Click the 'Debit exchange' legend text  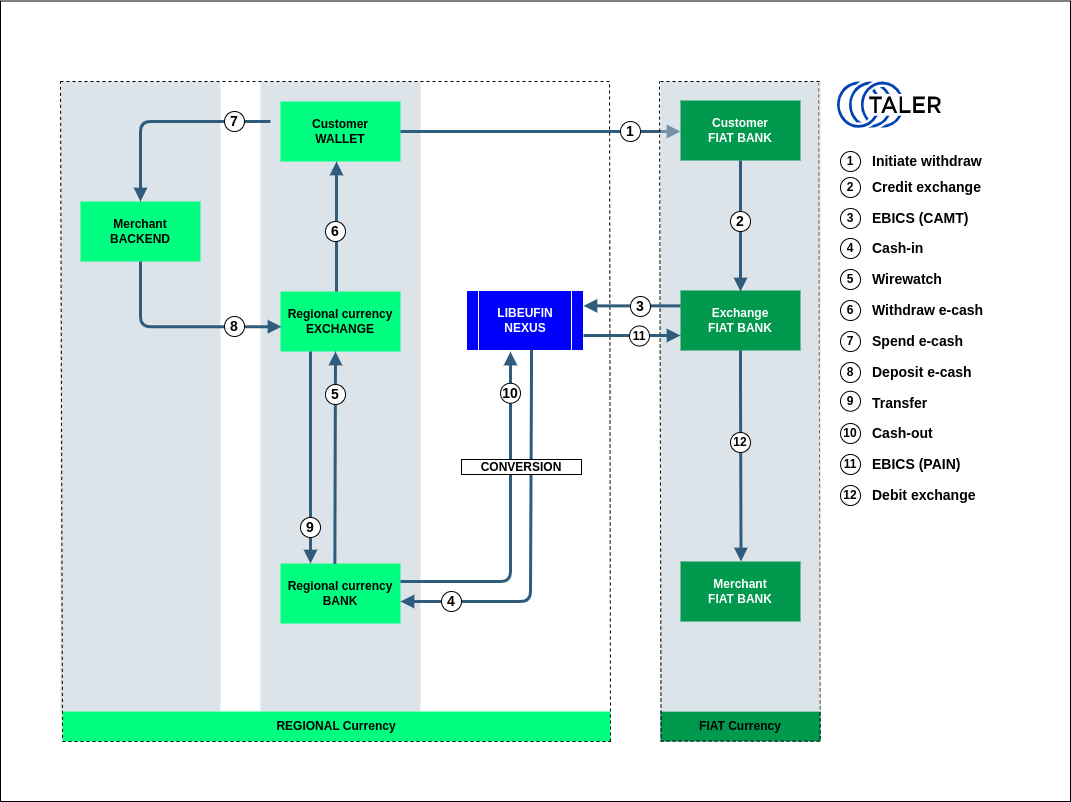923,495
